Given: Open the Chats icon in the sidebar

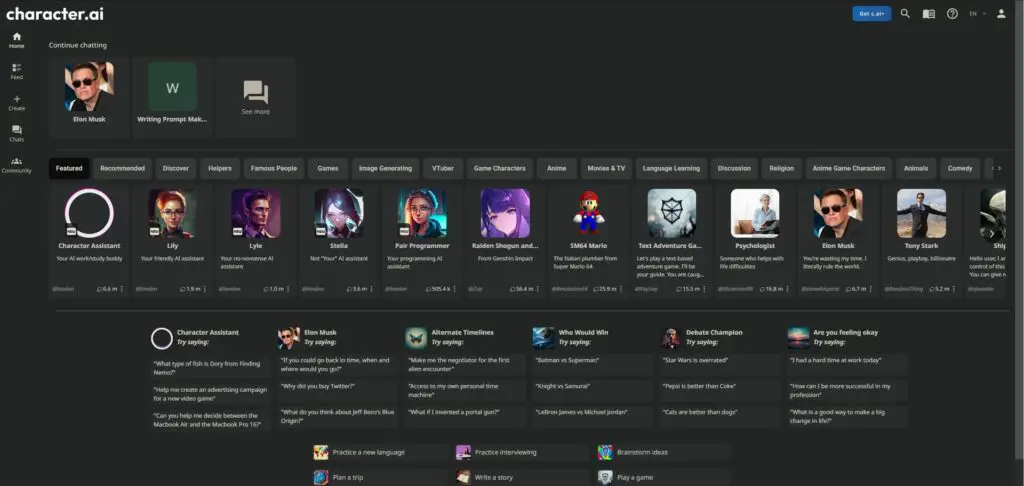Looking at the screenshot, I should point(17,132).
